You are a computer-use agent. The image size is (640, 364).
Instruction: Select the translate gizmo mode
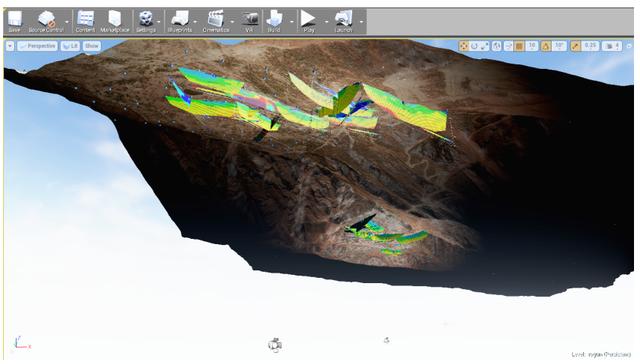click(x=464, y=46)
